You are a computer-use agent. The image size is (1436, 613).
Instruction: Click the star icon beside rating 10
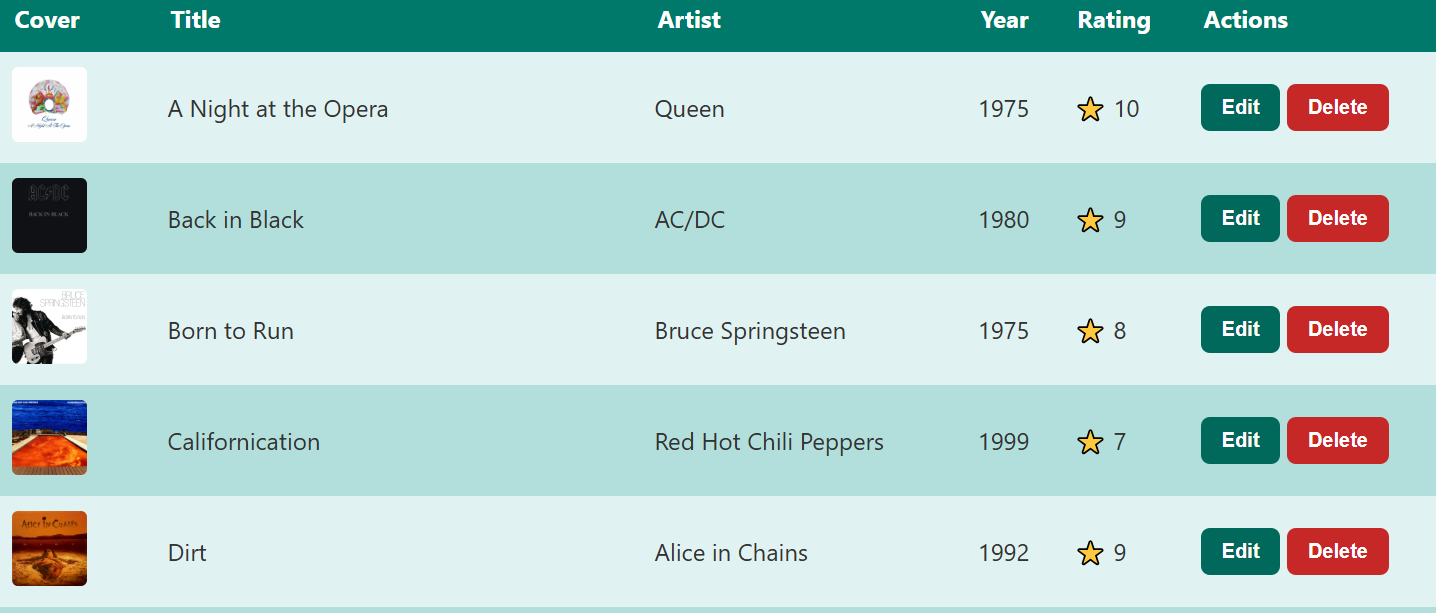pyautogui.click(x=1090, y=109)
